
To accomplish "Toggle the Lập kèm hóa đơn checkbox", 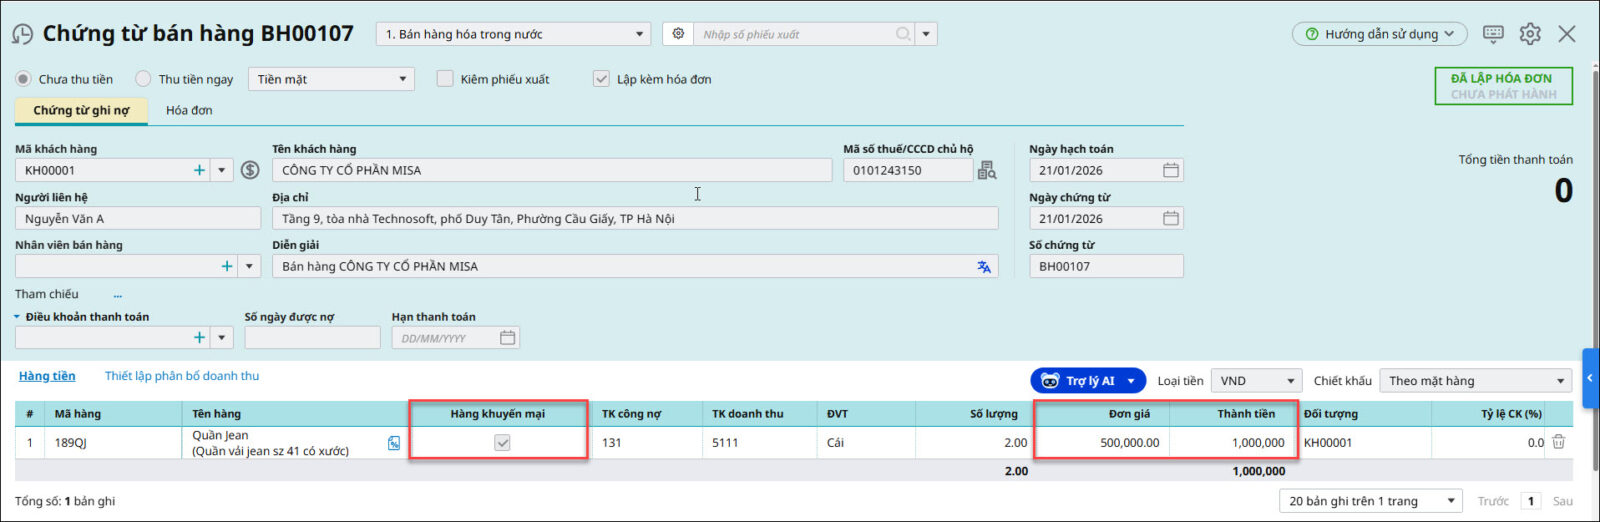I will pyautogui.click(x=601, y=79).
